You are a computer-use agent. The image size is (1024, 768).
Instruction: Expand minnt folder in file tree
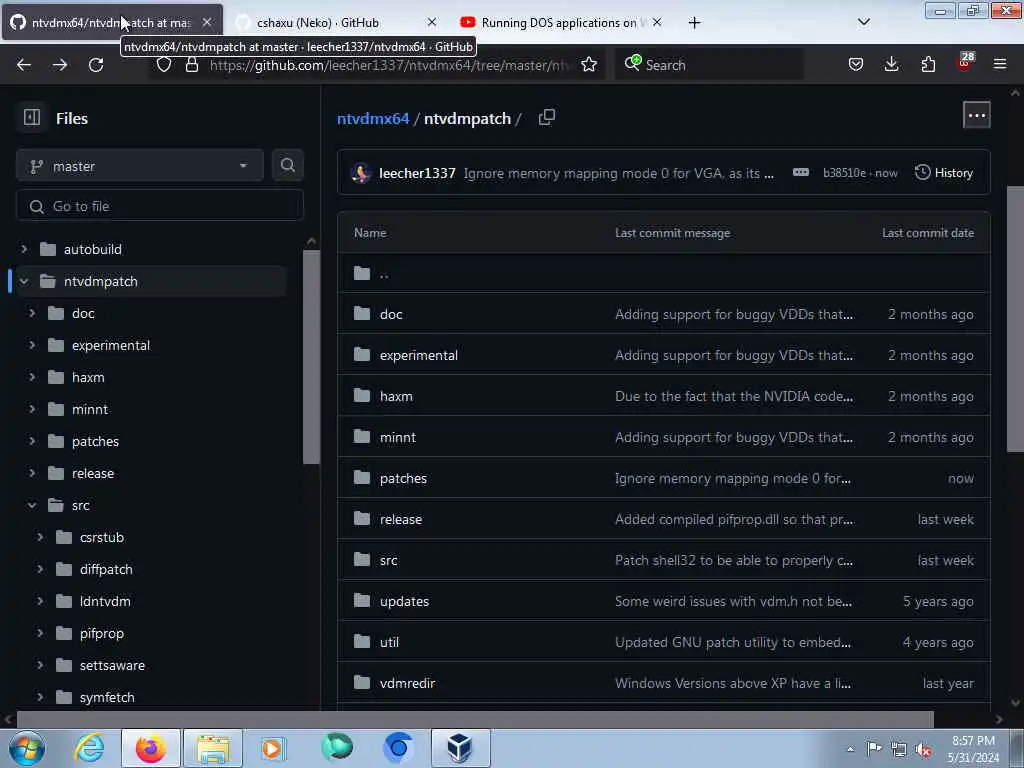pyautogui.click(x=31, y=409)
